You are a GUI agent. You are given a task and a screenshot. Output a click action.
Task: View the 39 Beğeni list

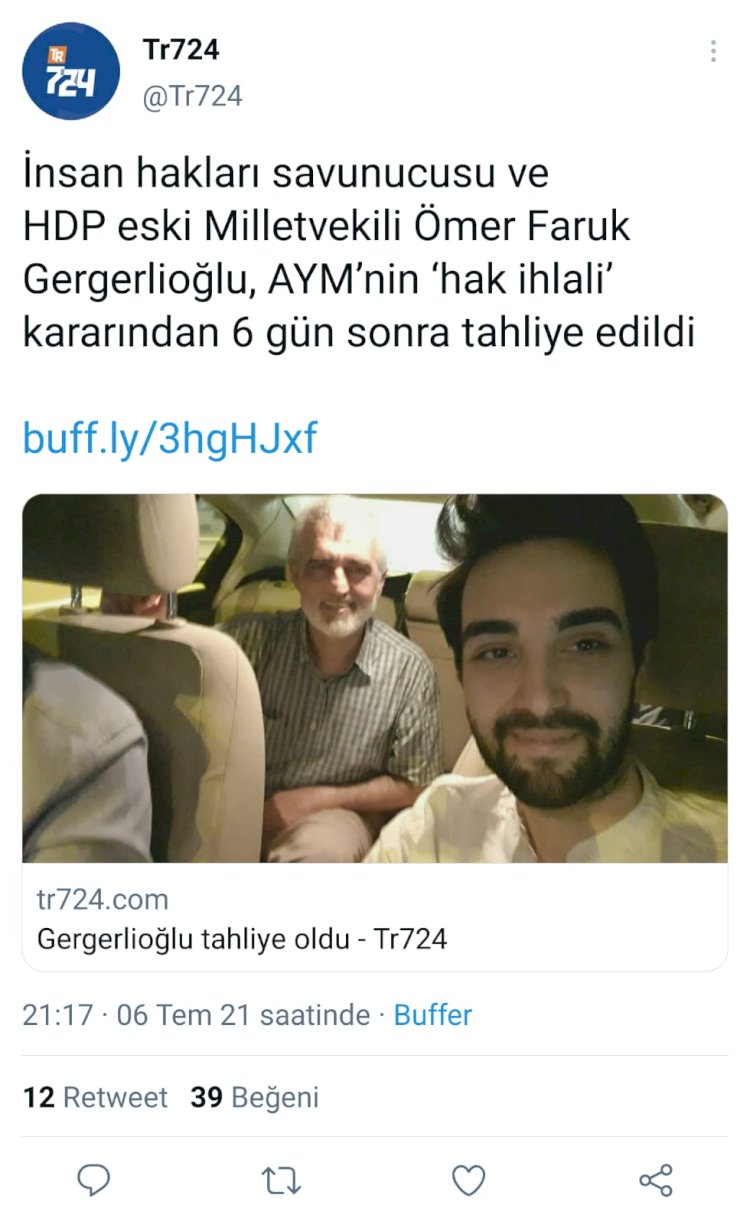pos(255,1097)
